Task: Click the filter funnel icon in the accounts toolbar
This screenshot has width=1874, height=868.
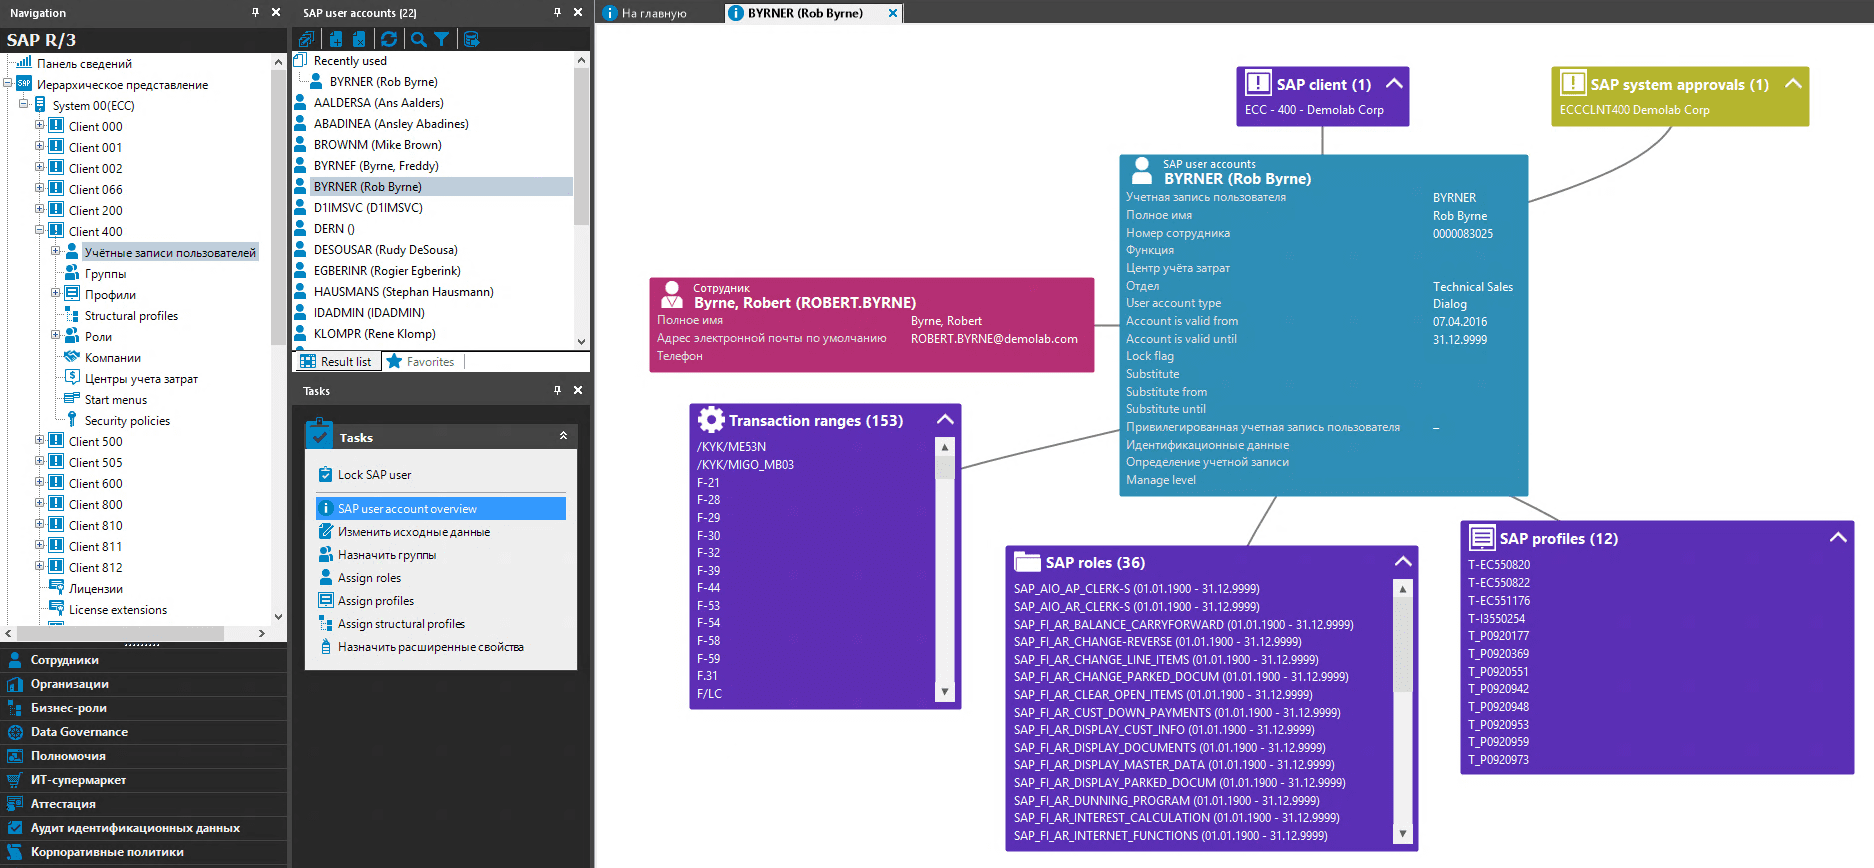Action: 441,39
